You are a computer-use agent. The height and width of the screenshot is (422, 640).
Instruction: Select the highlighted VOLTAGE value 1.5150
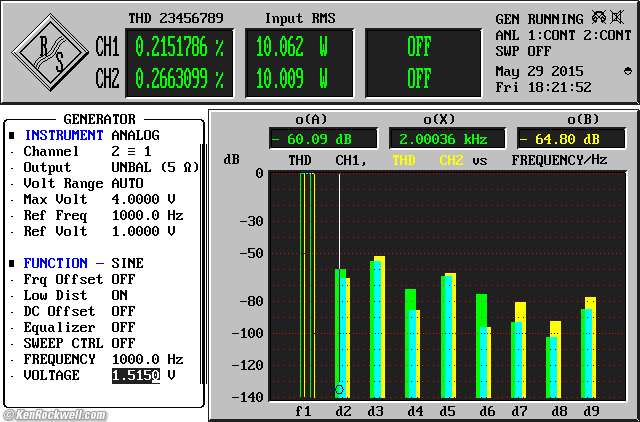[136, 375]
